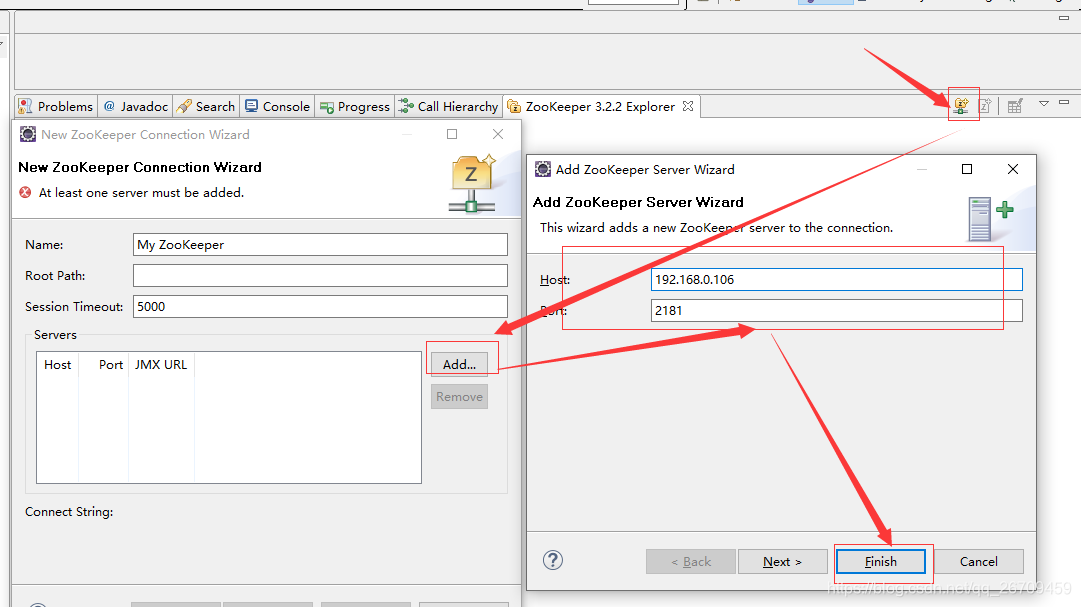Click the Javadoc tab @ icon
Viewport: 1081px width, 607px height.
pyautogui.click(x=109, y=106)
